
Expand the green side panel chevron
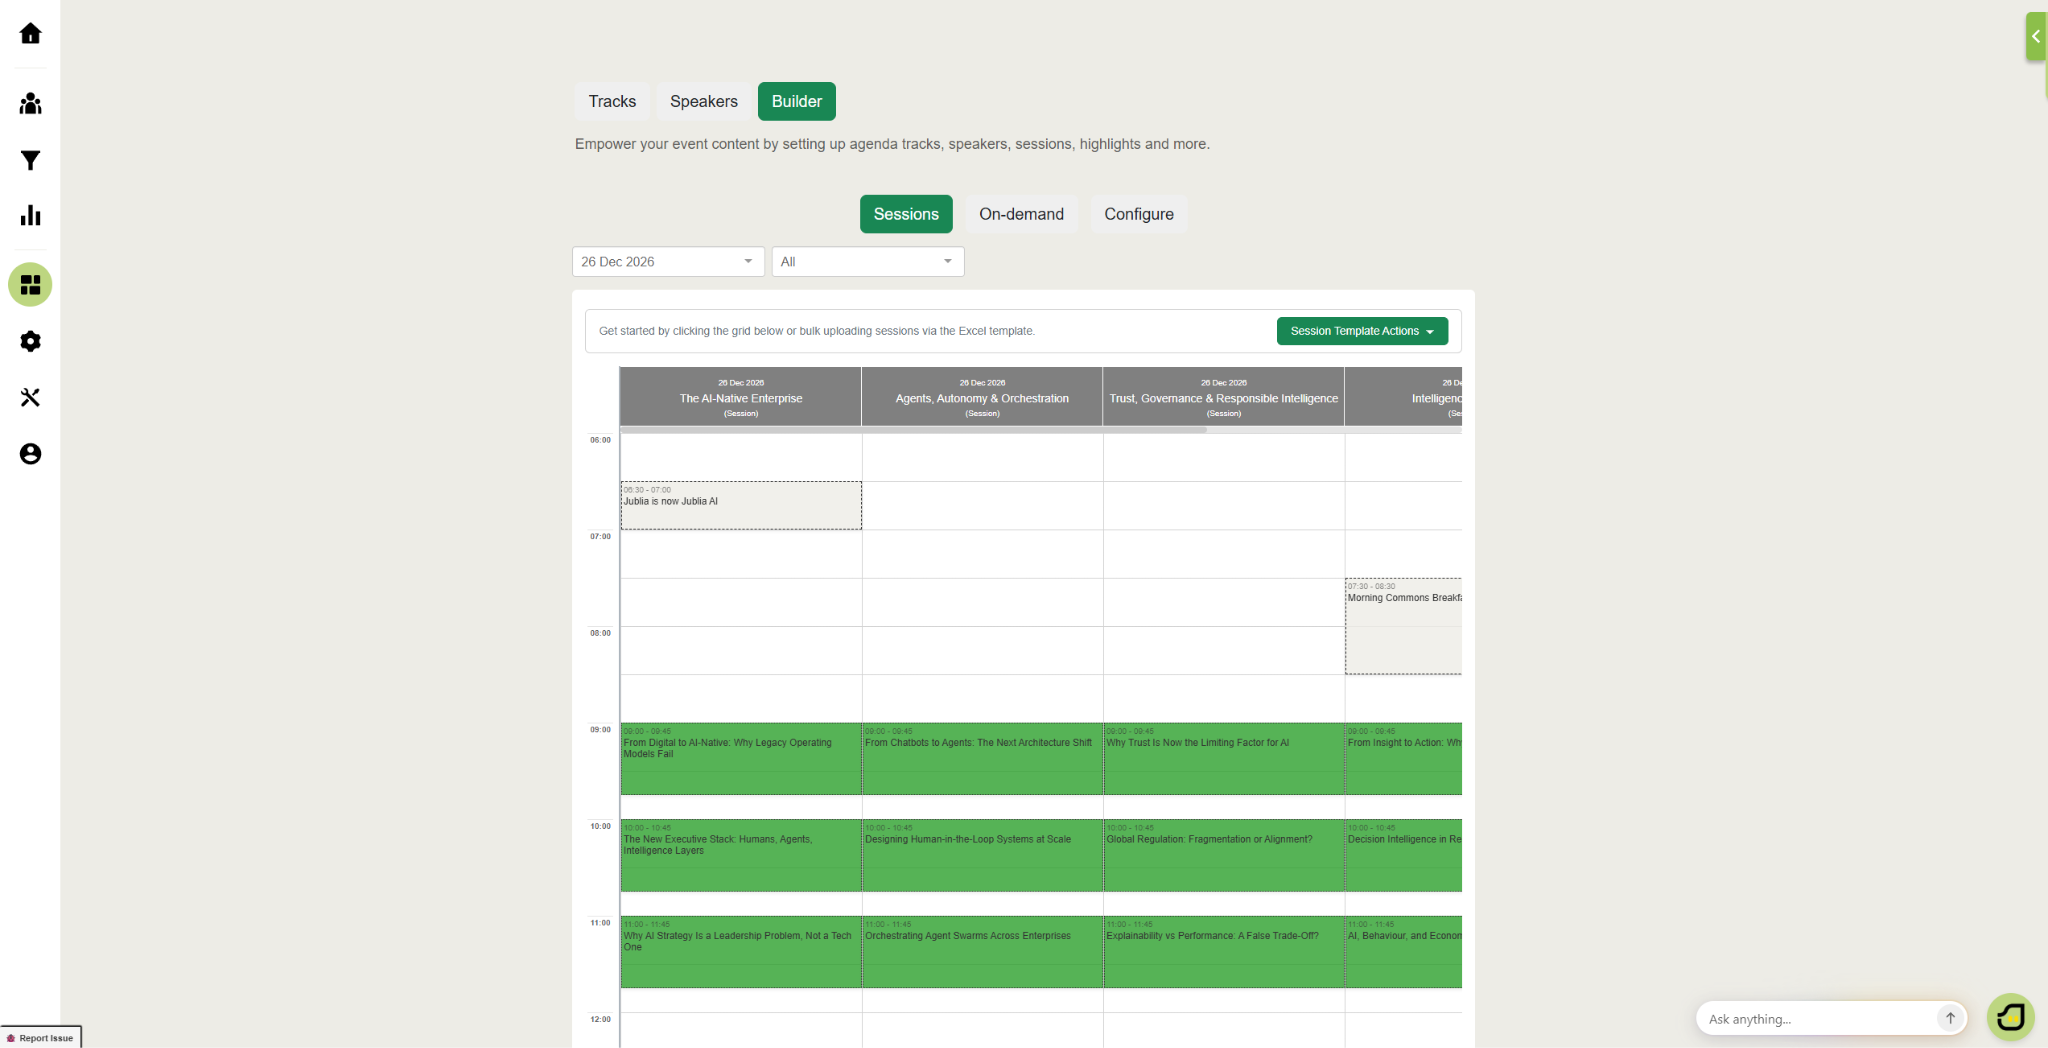2036,36
